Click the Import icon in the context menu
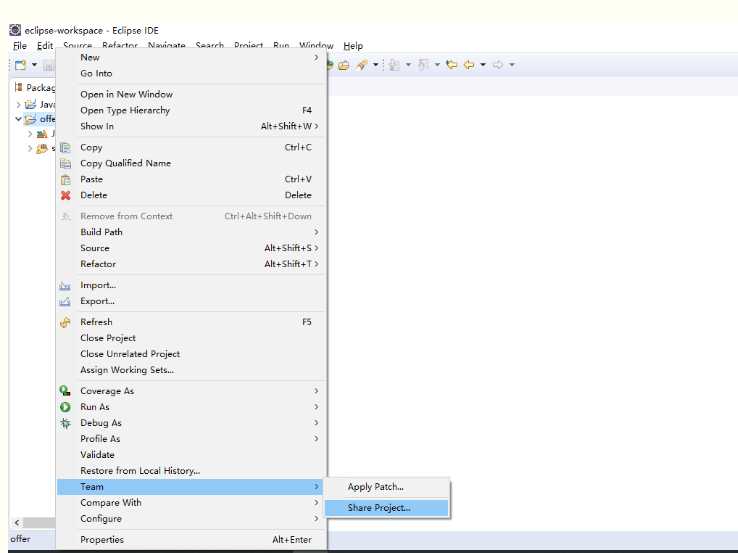The height and width of the screenshot is (553, 738). 65,285
